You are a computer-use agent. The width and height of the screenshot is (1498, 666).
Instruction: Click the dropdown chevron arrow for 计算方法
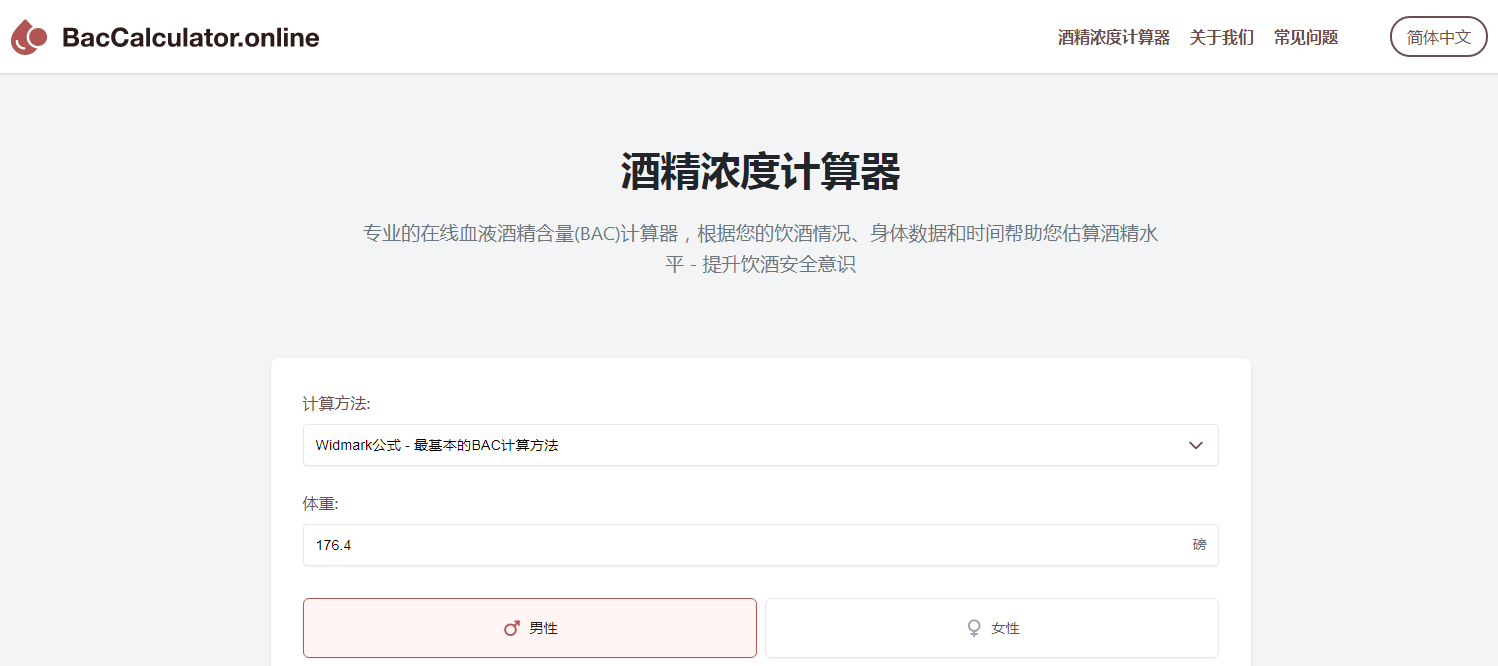coord(1195,445)
